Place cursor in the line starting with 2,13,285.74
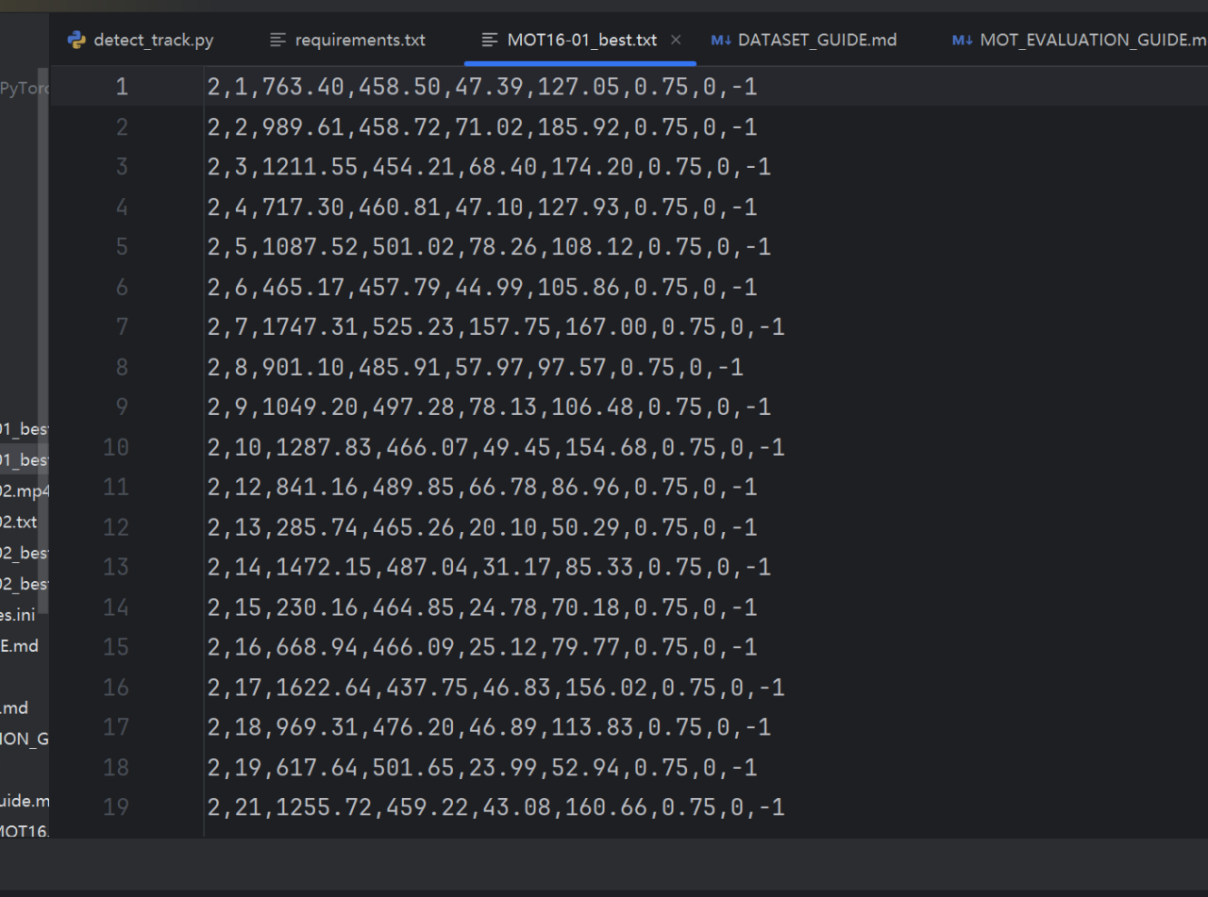 pos(481,527)
